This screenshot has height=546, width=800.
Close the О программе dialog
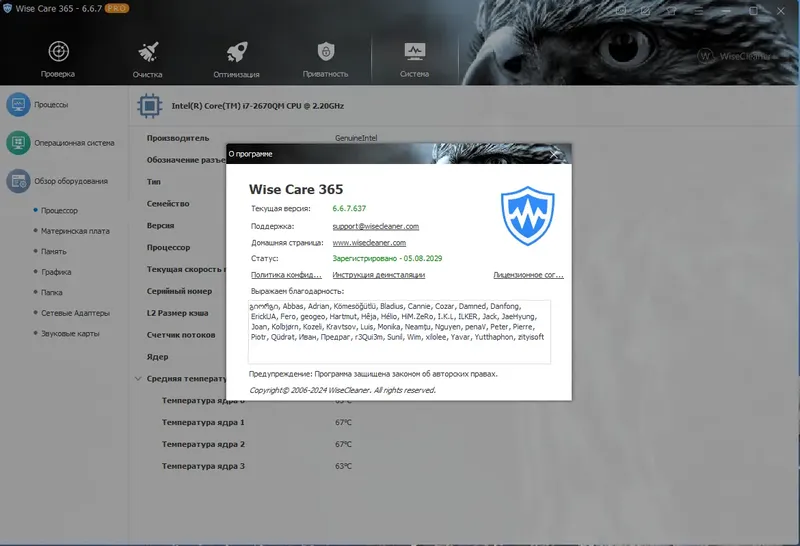(x=555, y=154)
